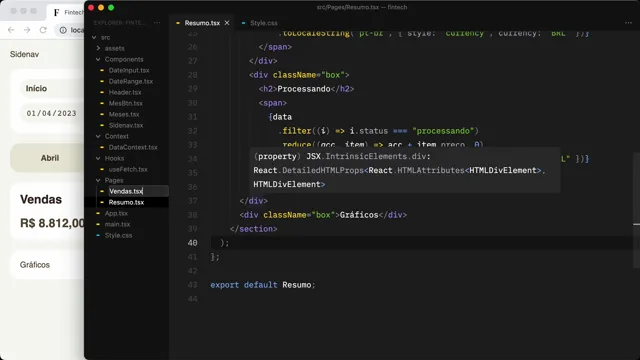
Task: Click the browser Back arrow
Action: click(x=11, y=30)
